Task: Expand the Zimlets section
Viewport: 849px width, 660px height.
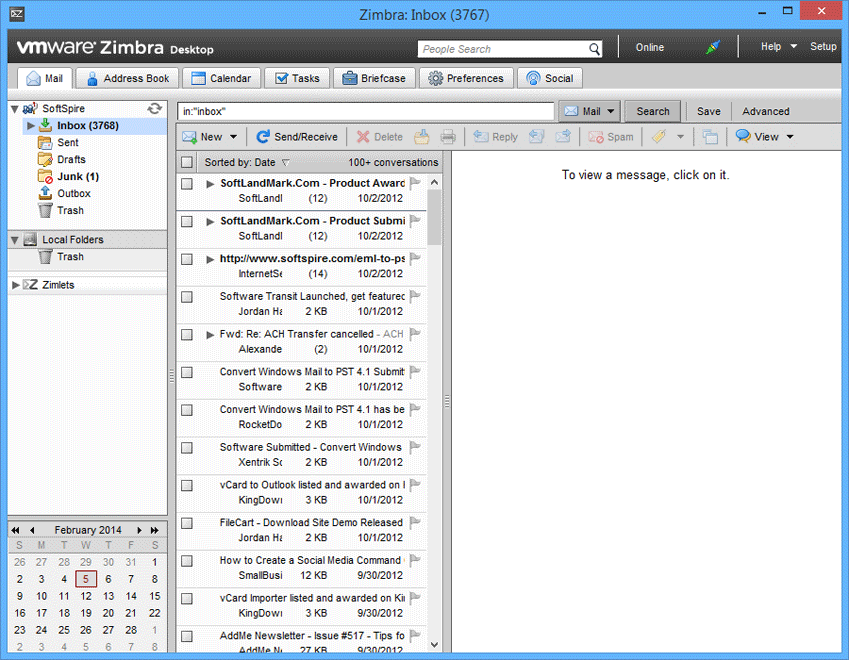Action: tap(15, 285)
